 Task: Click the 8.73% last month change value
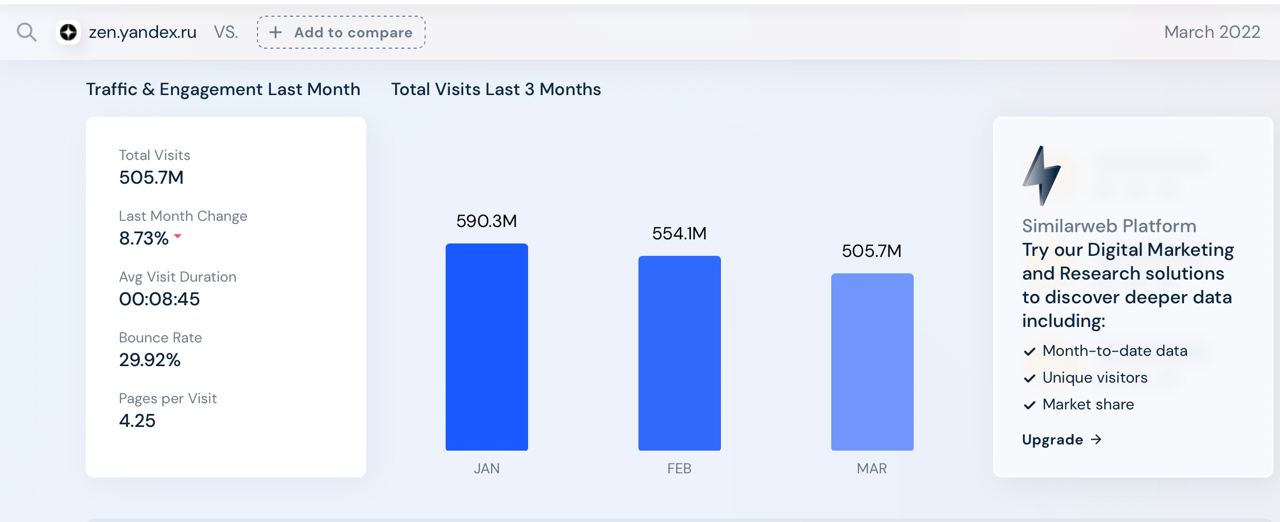click(x=144, y=238)
